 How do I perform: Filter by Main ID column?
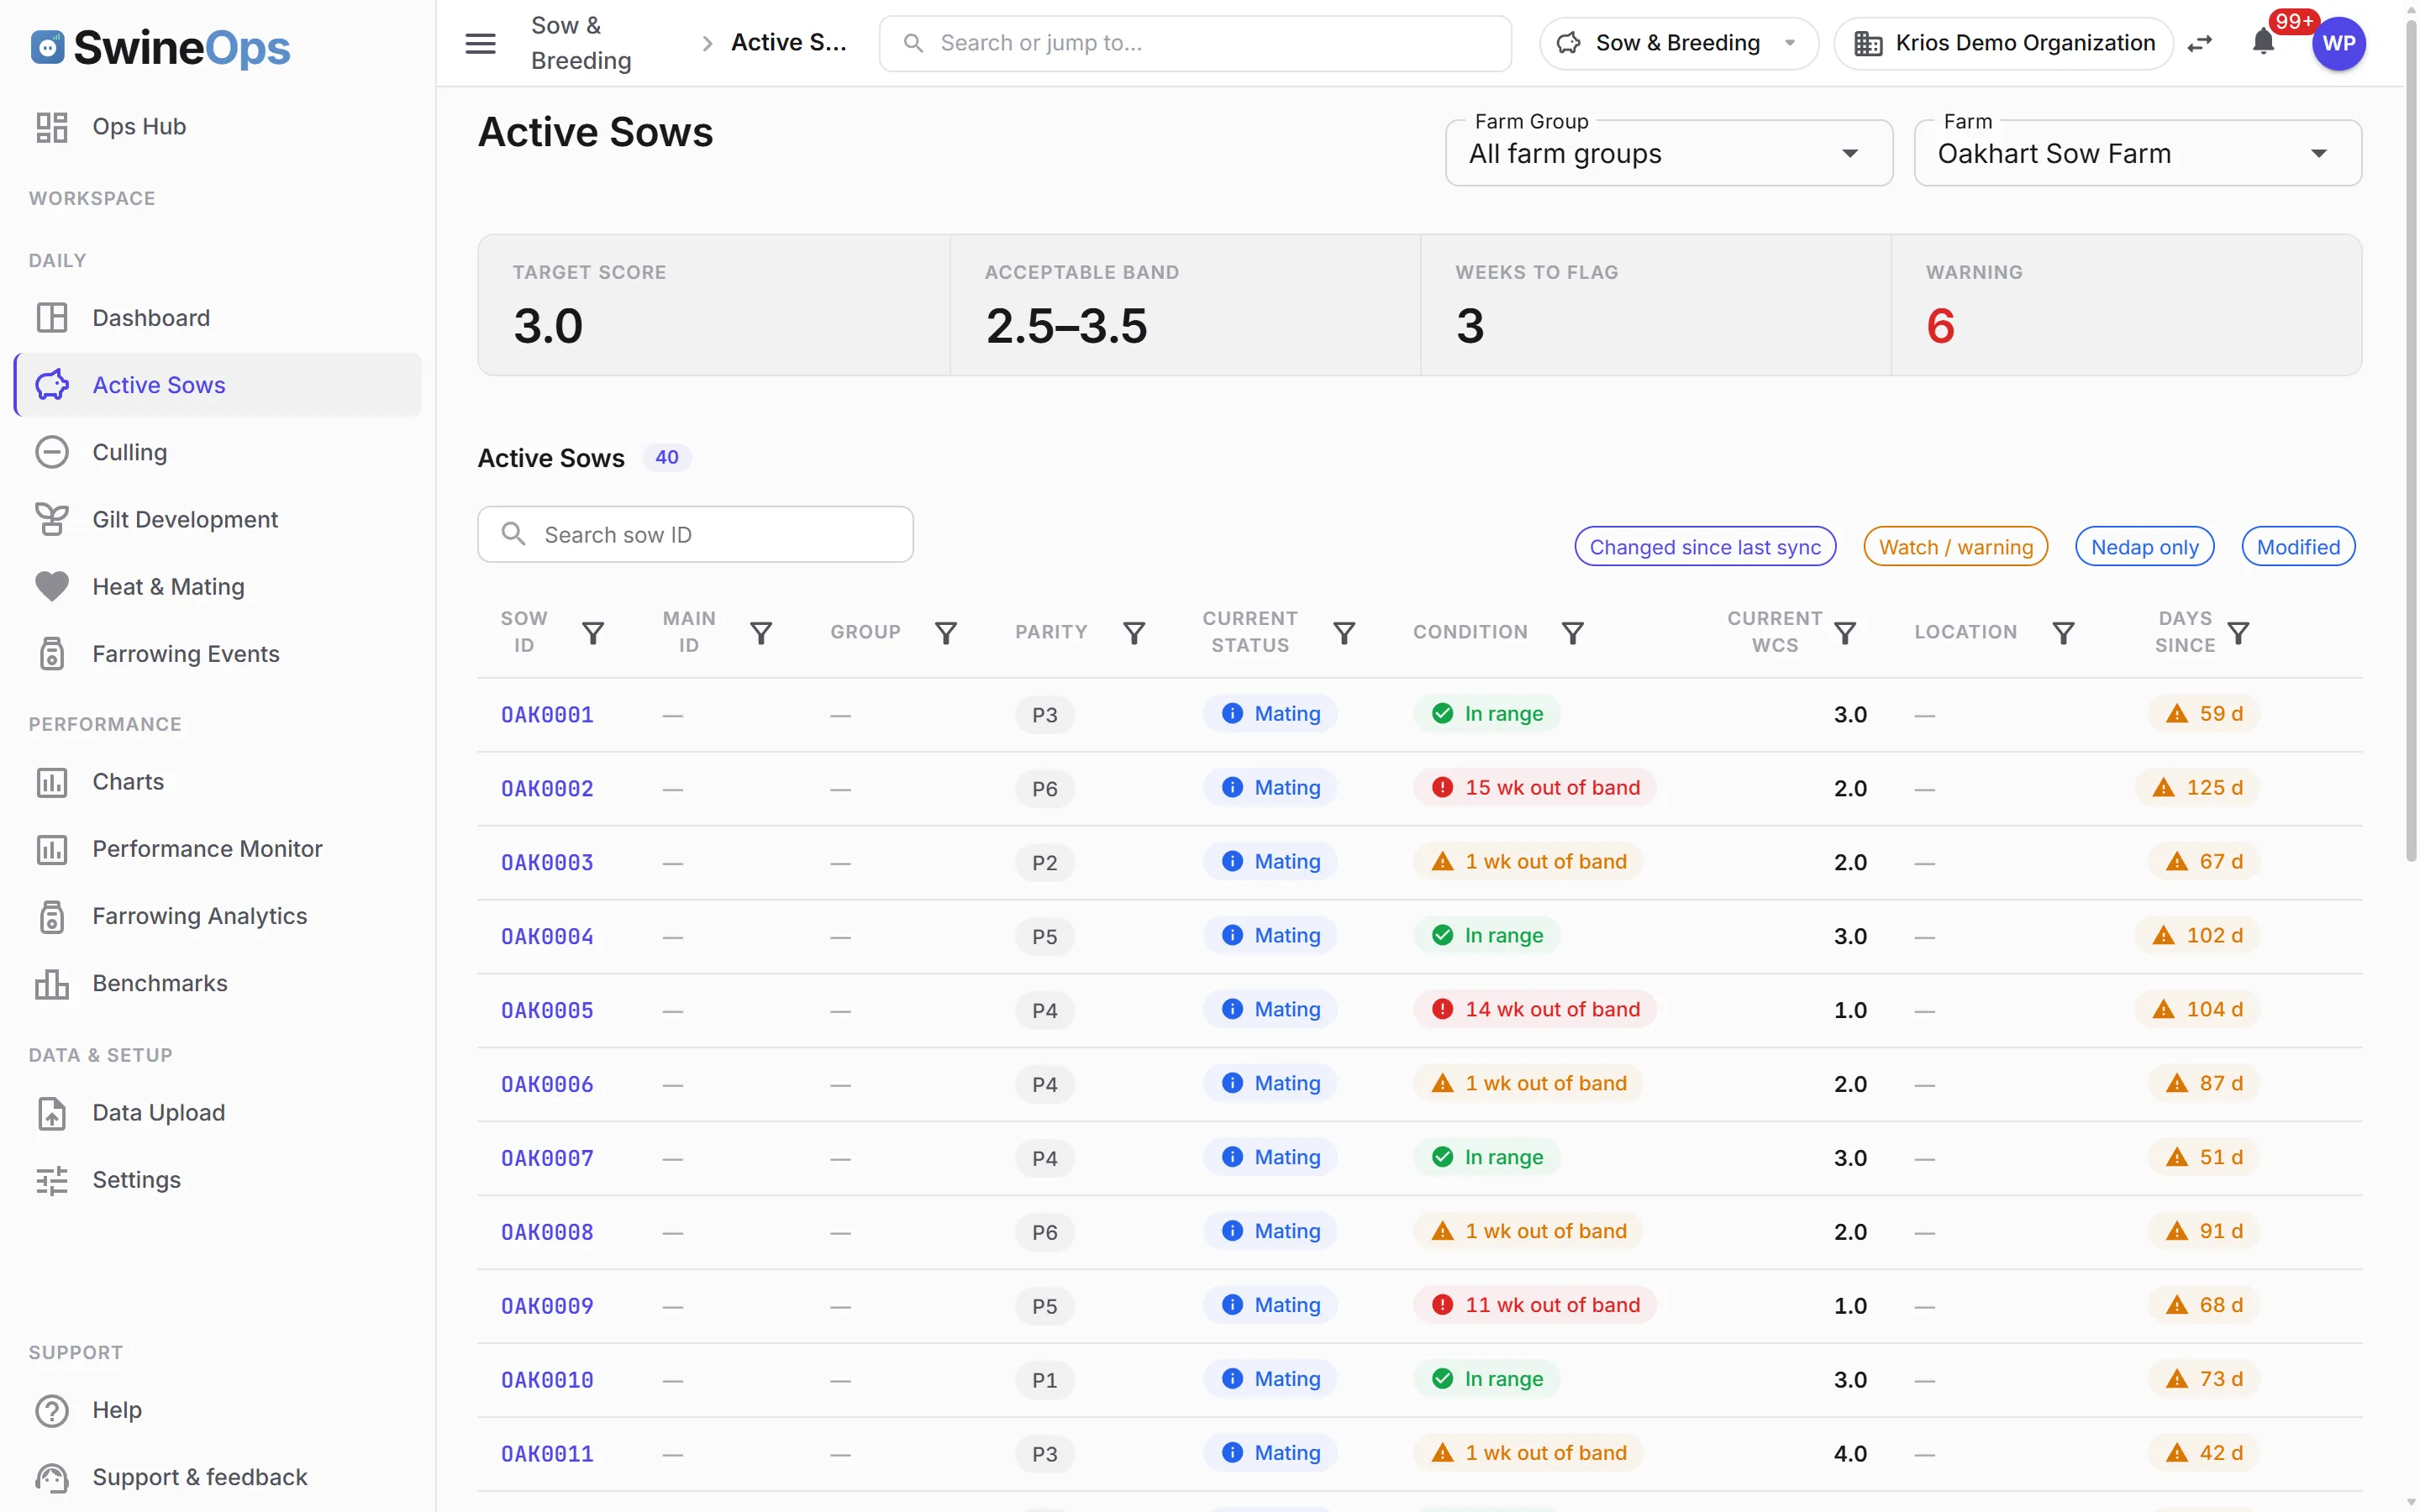pyautogui.click(x=761, y=632)
